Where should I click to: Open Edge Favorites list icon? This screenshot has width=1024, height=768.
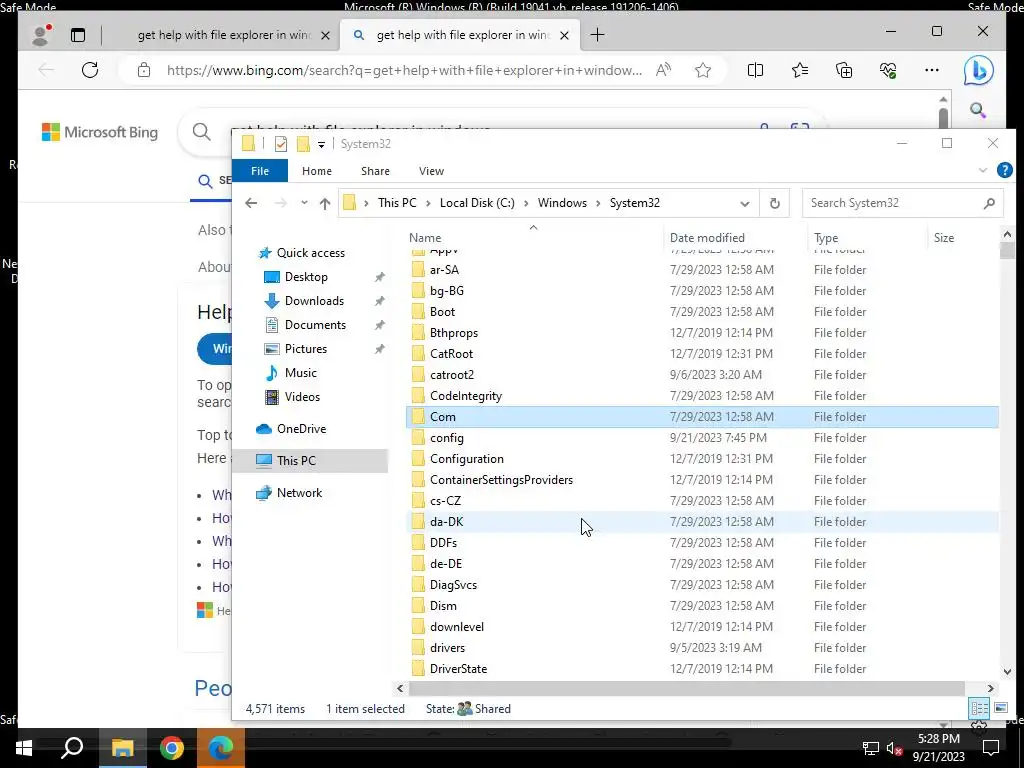(x=799, y=70)
